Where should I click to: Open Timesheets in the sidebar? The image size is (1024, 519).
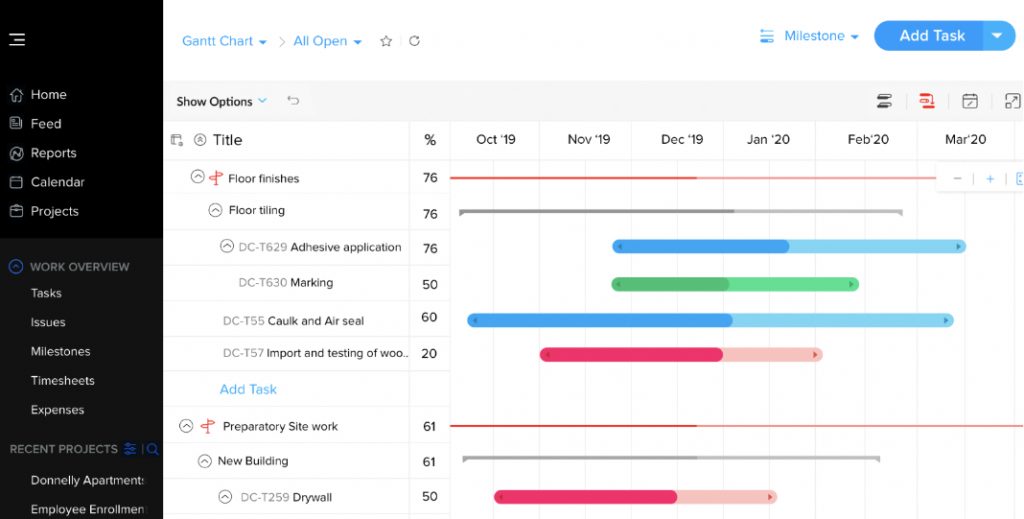click(62, 380)
